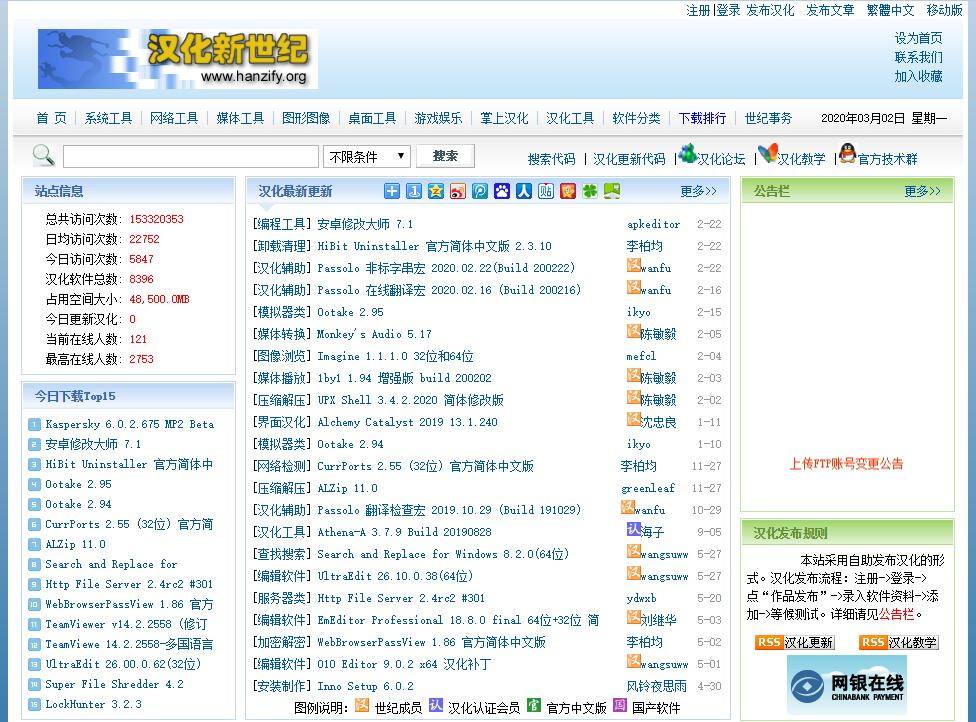Click the 汉化新世纪 site logo
Image resolution: width=976 pixels, height=722 pixels.
[178, 59]
